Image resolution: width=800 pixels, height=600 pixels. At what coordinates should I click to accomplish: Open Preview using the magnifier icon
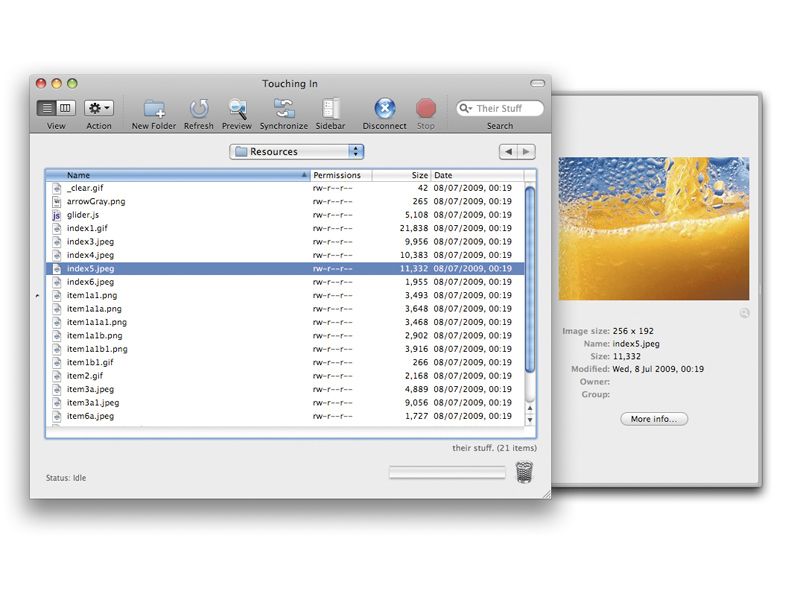(237, 109)
